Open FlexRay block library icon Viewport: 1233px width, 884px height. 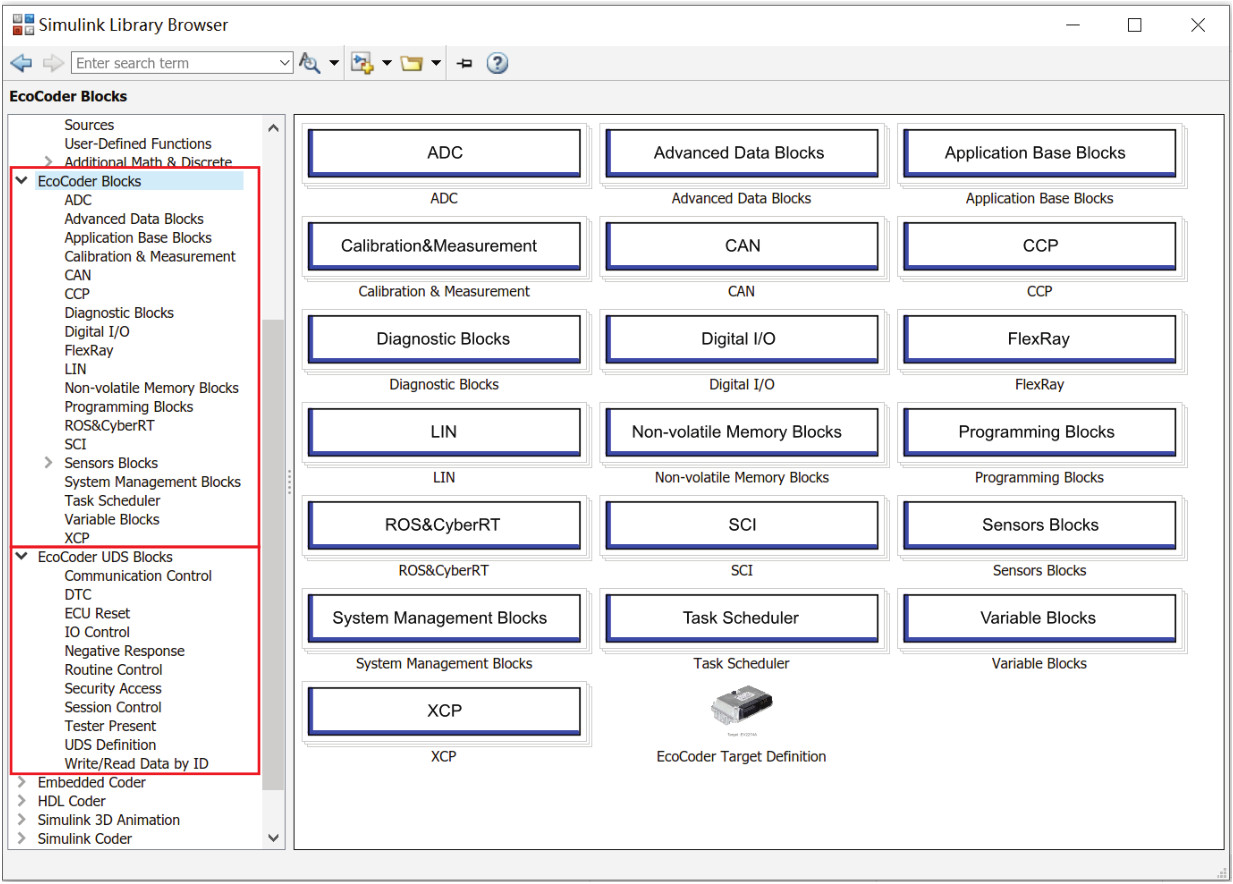[x=1039, y=339]
